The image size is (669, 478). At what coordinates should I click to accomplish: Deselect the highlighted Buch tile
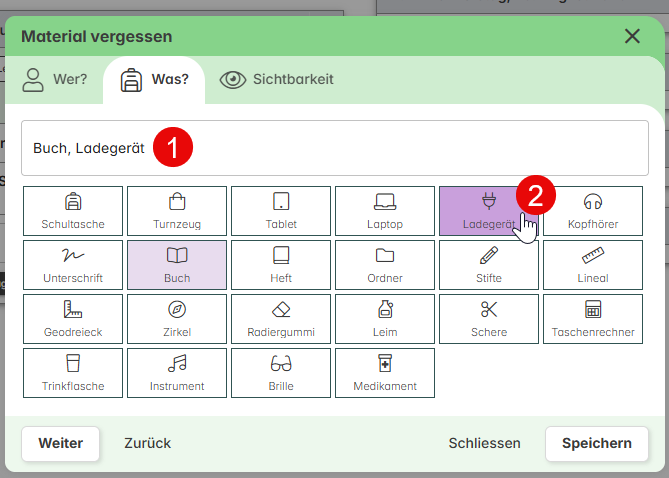point(177,265)
